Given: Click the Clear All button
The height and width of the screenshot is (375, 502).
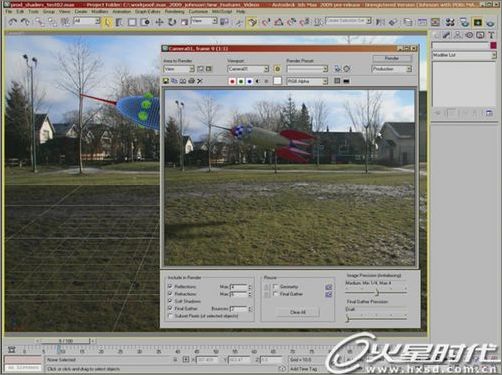Looking at the screenshot, I should 298,312.
